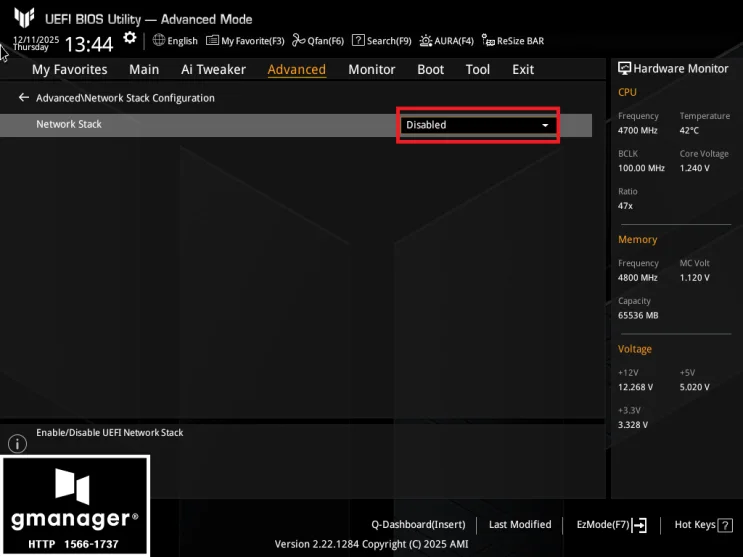This screenshot has width=743, height=557.
Task: Click BCLK value 100.00 MHz
Action: (641, 168)
